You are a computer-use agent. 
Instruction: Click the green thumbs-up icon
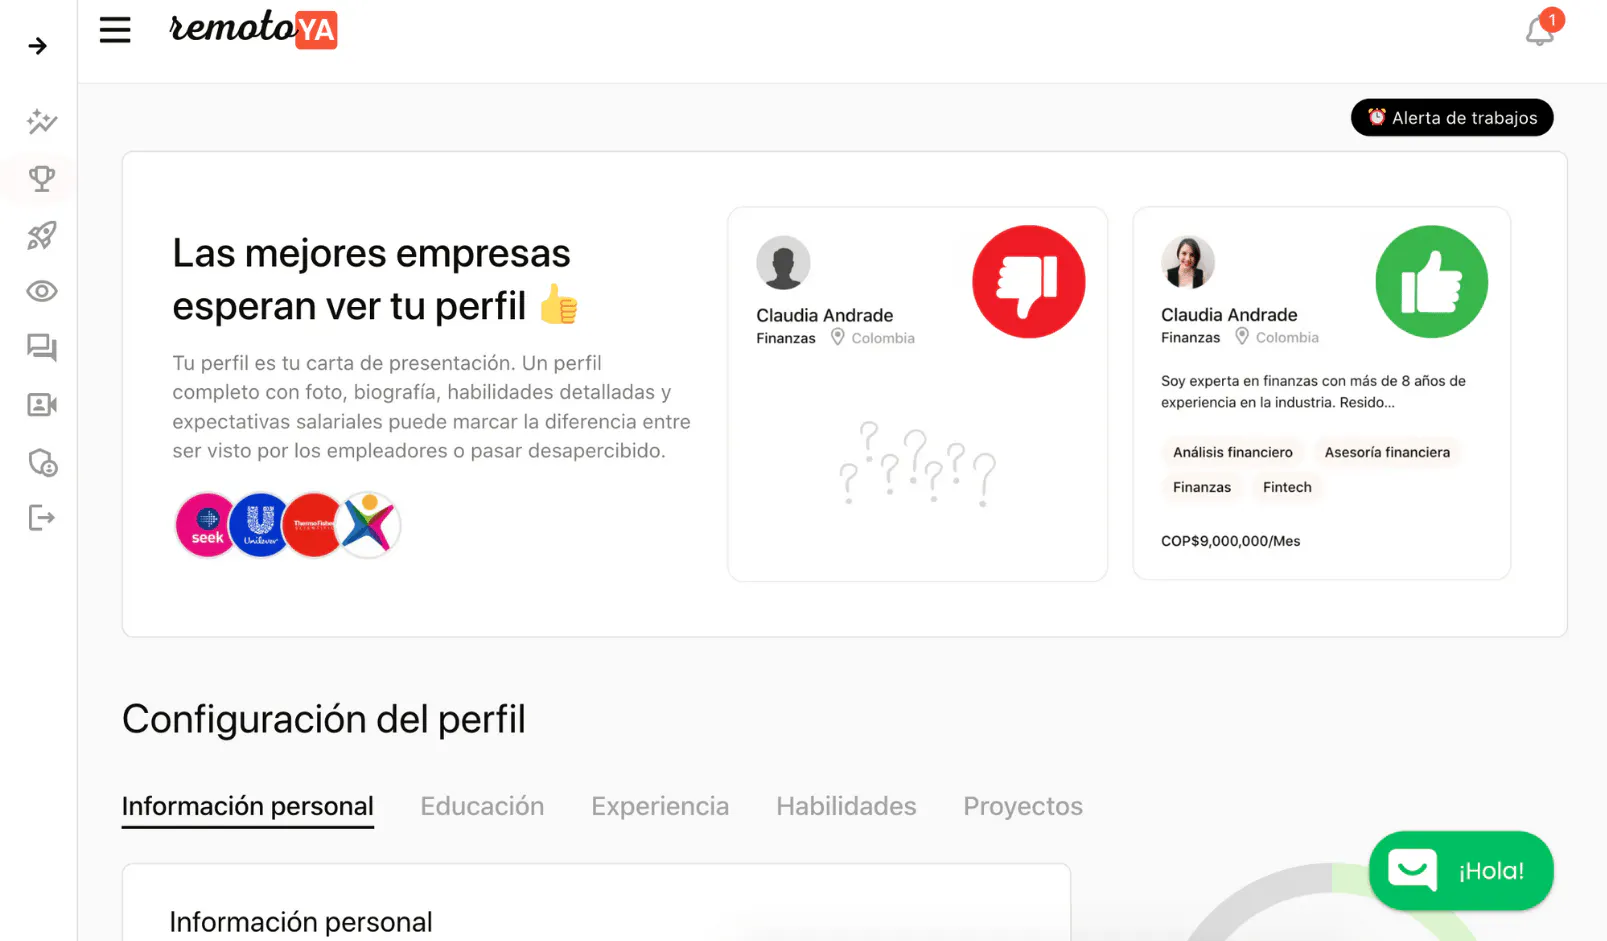click(x=1432, y=282)
